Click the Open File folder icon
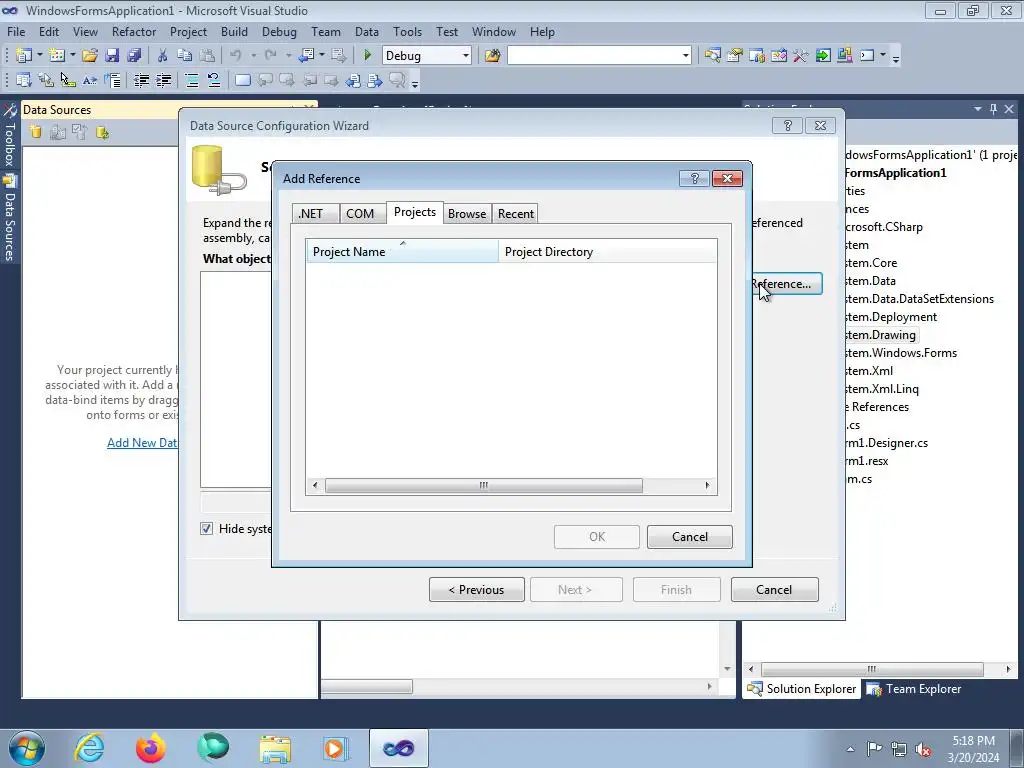This screenshot has width=1024, height=768. point(90,56)
